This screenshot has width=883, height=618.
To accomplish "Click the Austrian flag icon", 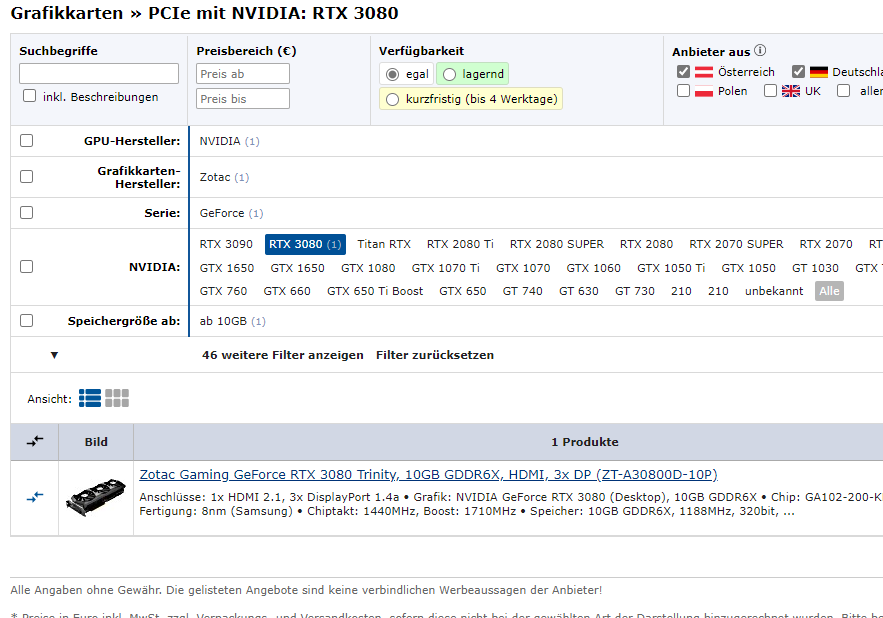I will click(x=704, y=72).
